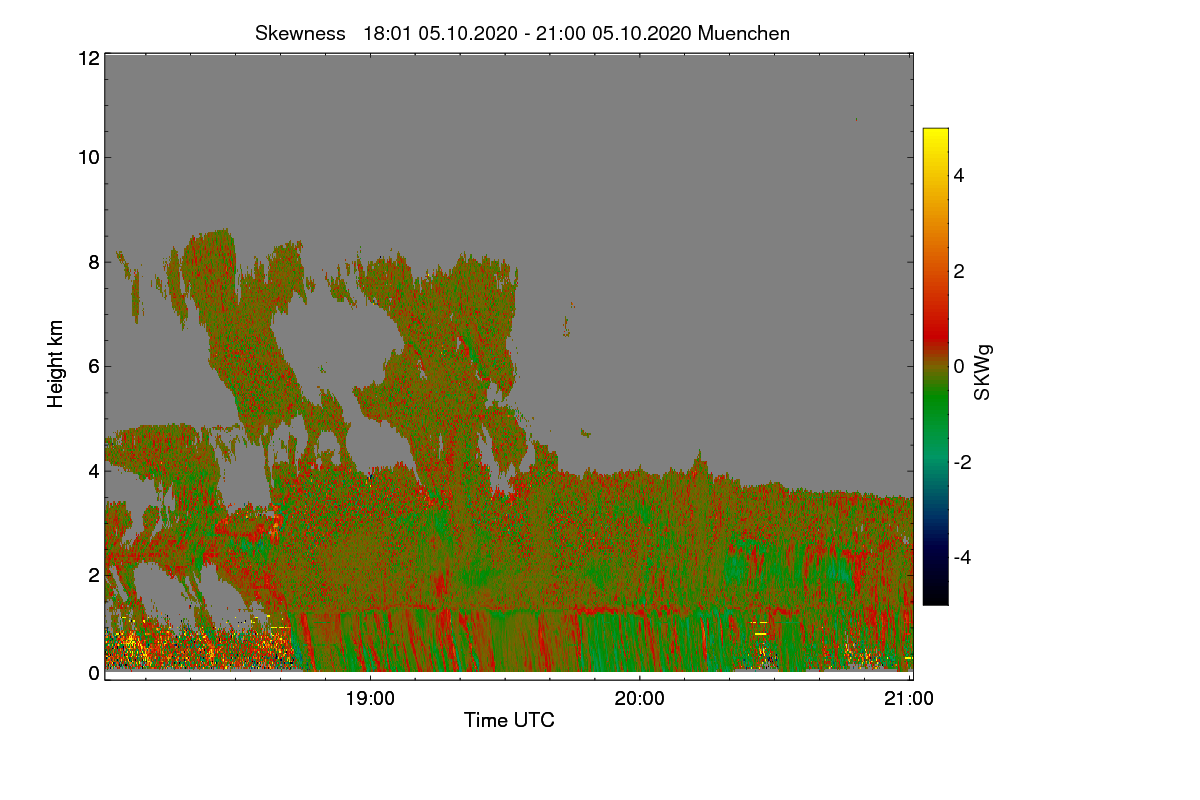1200x800 pixels.
Task: Pick the black bottom of the colorbar
Action: (935, 598)
